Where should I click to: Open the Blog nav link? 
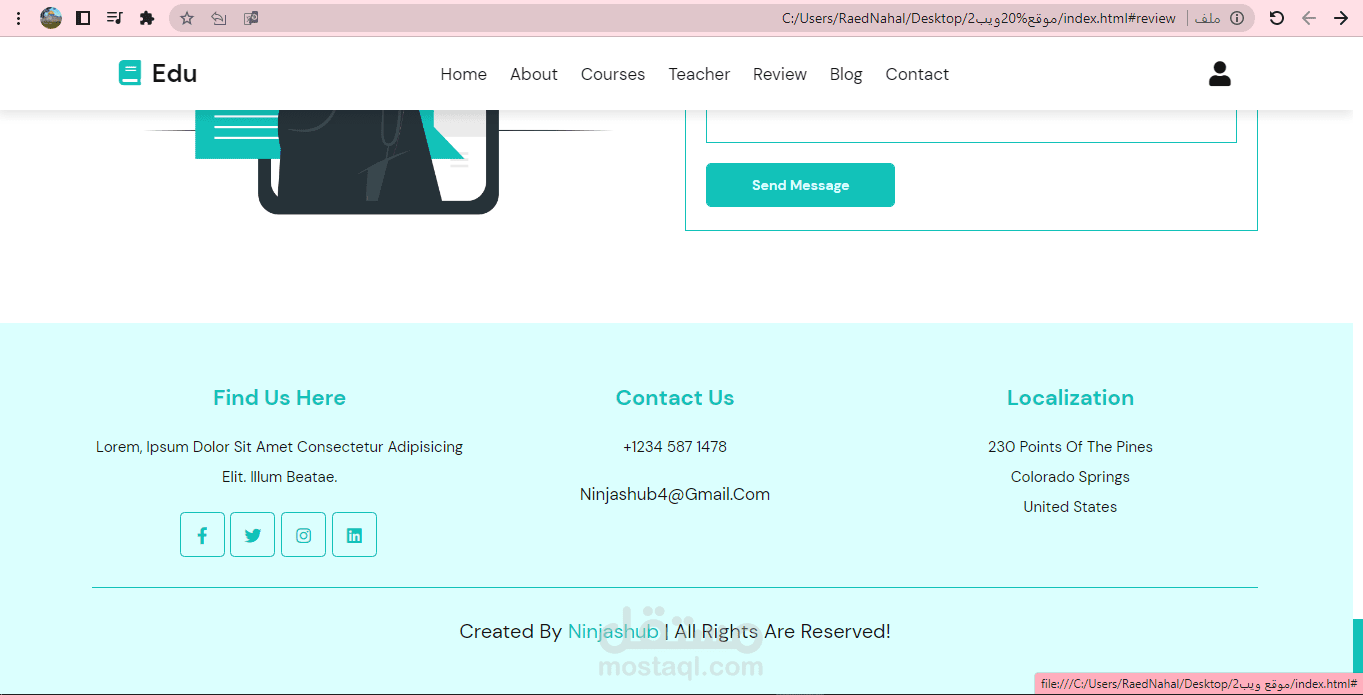846,74
